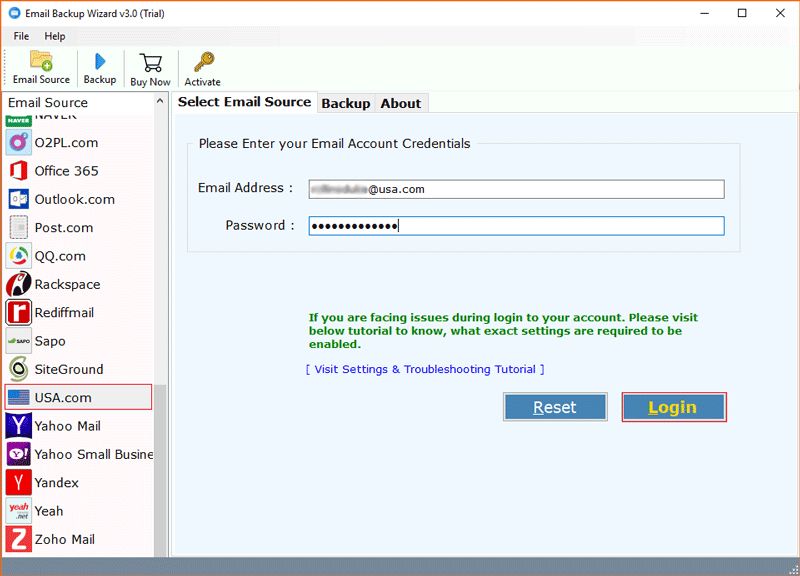Choose Yandex as the email source
800x576 pixels.
(56, 482)
